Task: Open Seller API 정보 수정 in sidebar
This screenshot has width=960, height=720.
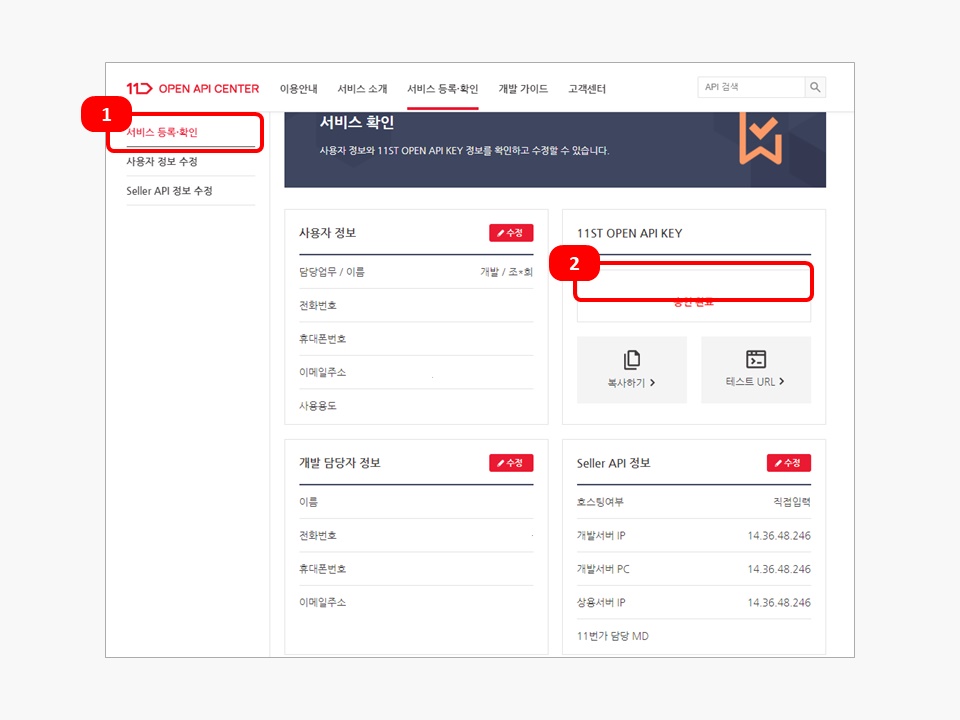Action: coord(169,191)
